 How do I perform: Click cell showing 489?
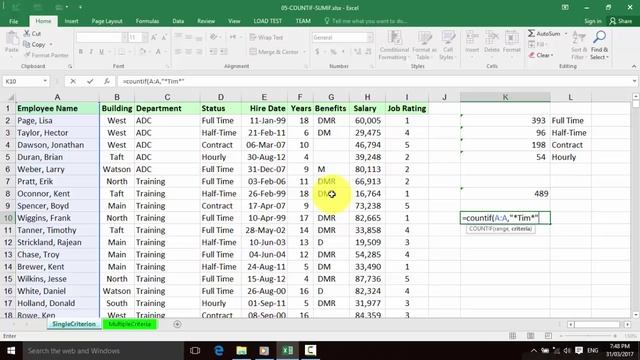[x=505, y=193]
